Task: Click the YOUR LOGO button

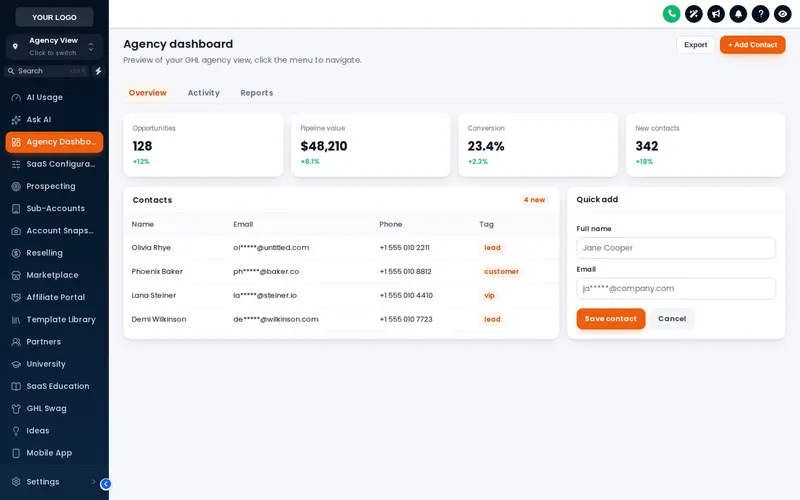Action: click(54, 17)
